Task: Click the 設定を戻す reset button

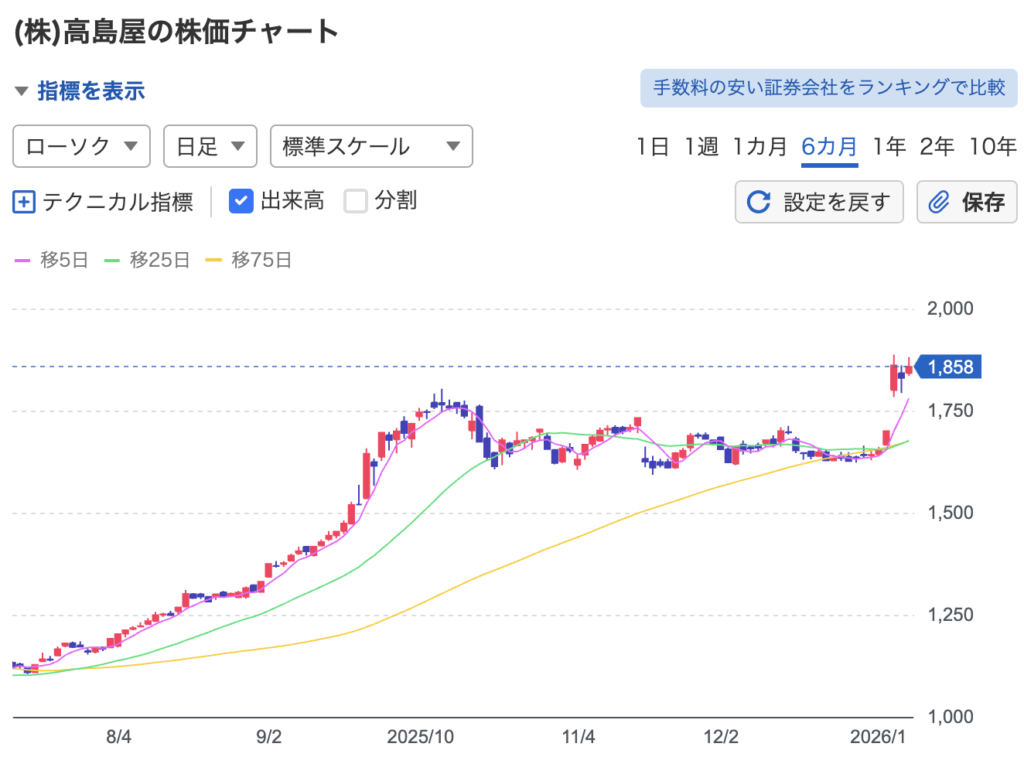Action: coord(819,202)
